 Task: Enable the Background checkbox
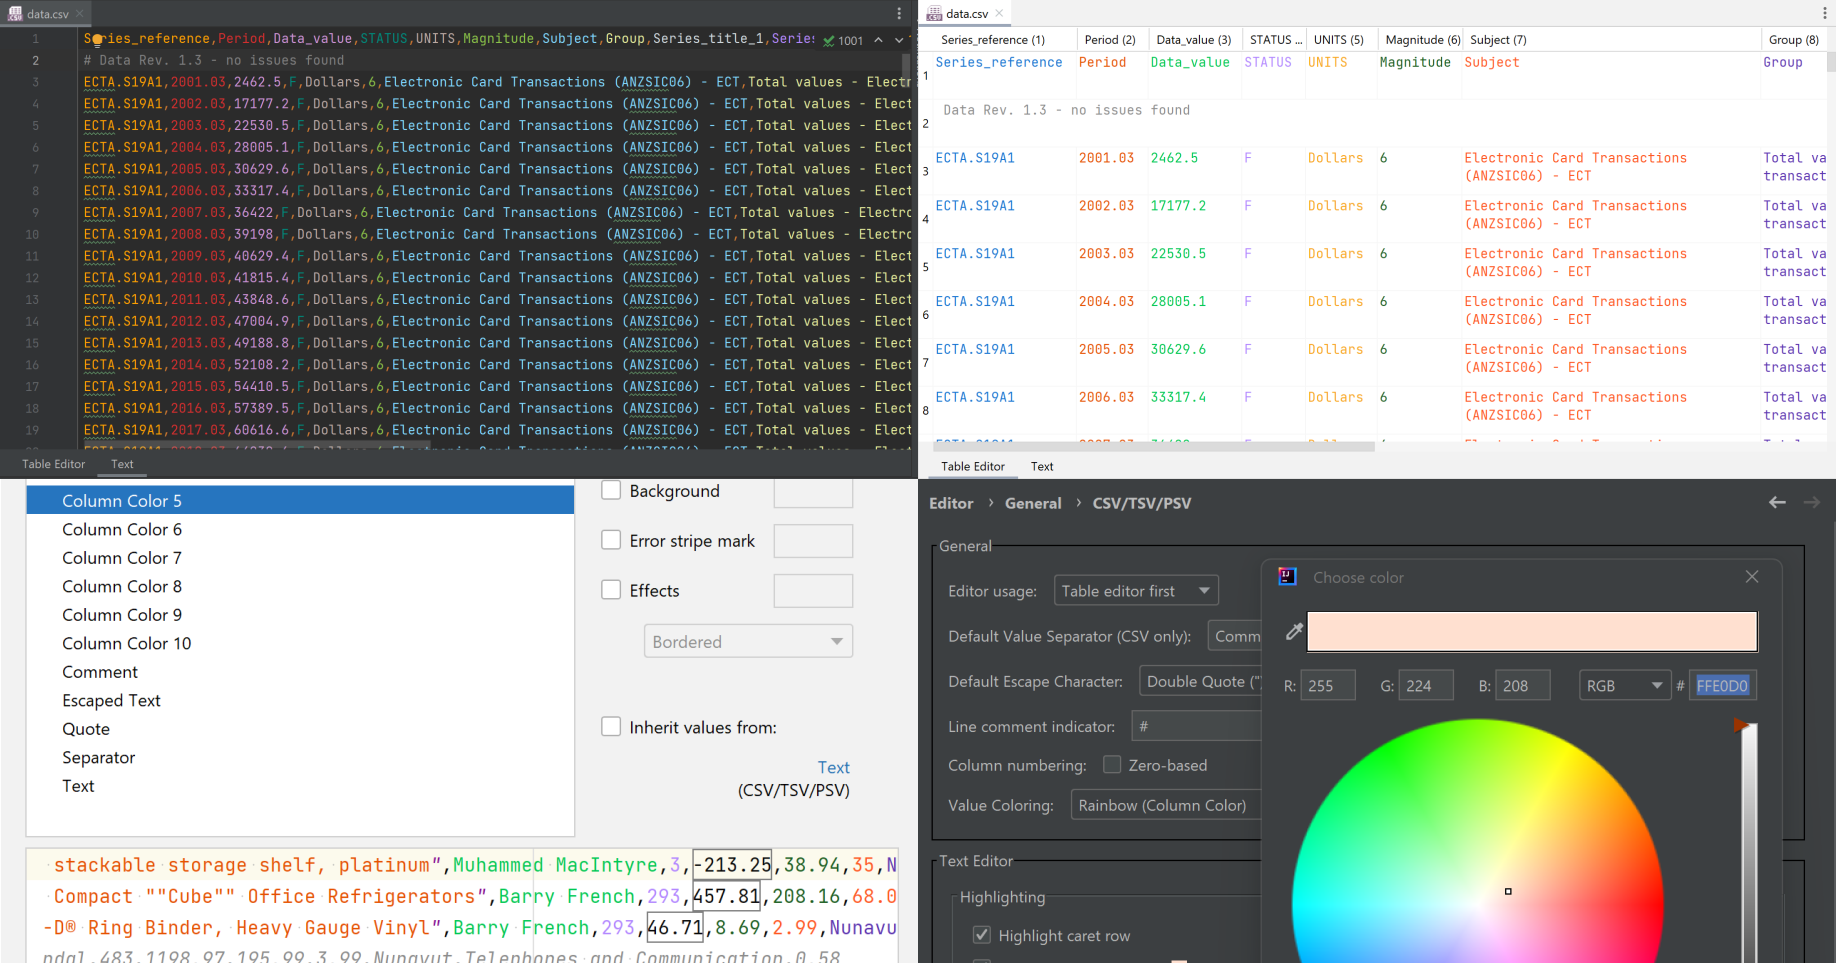pyautogui.click(x=611, y=490)
